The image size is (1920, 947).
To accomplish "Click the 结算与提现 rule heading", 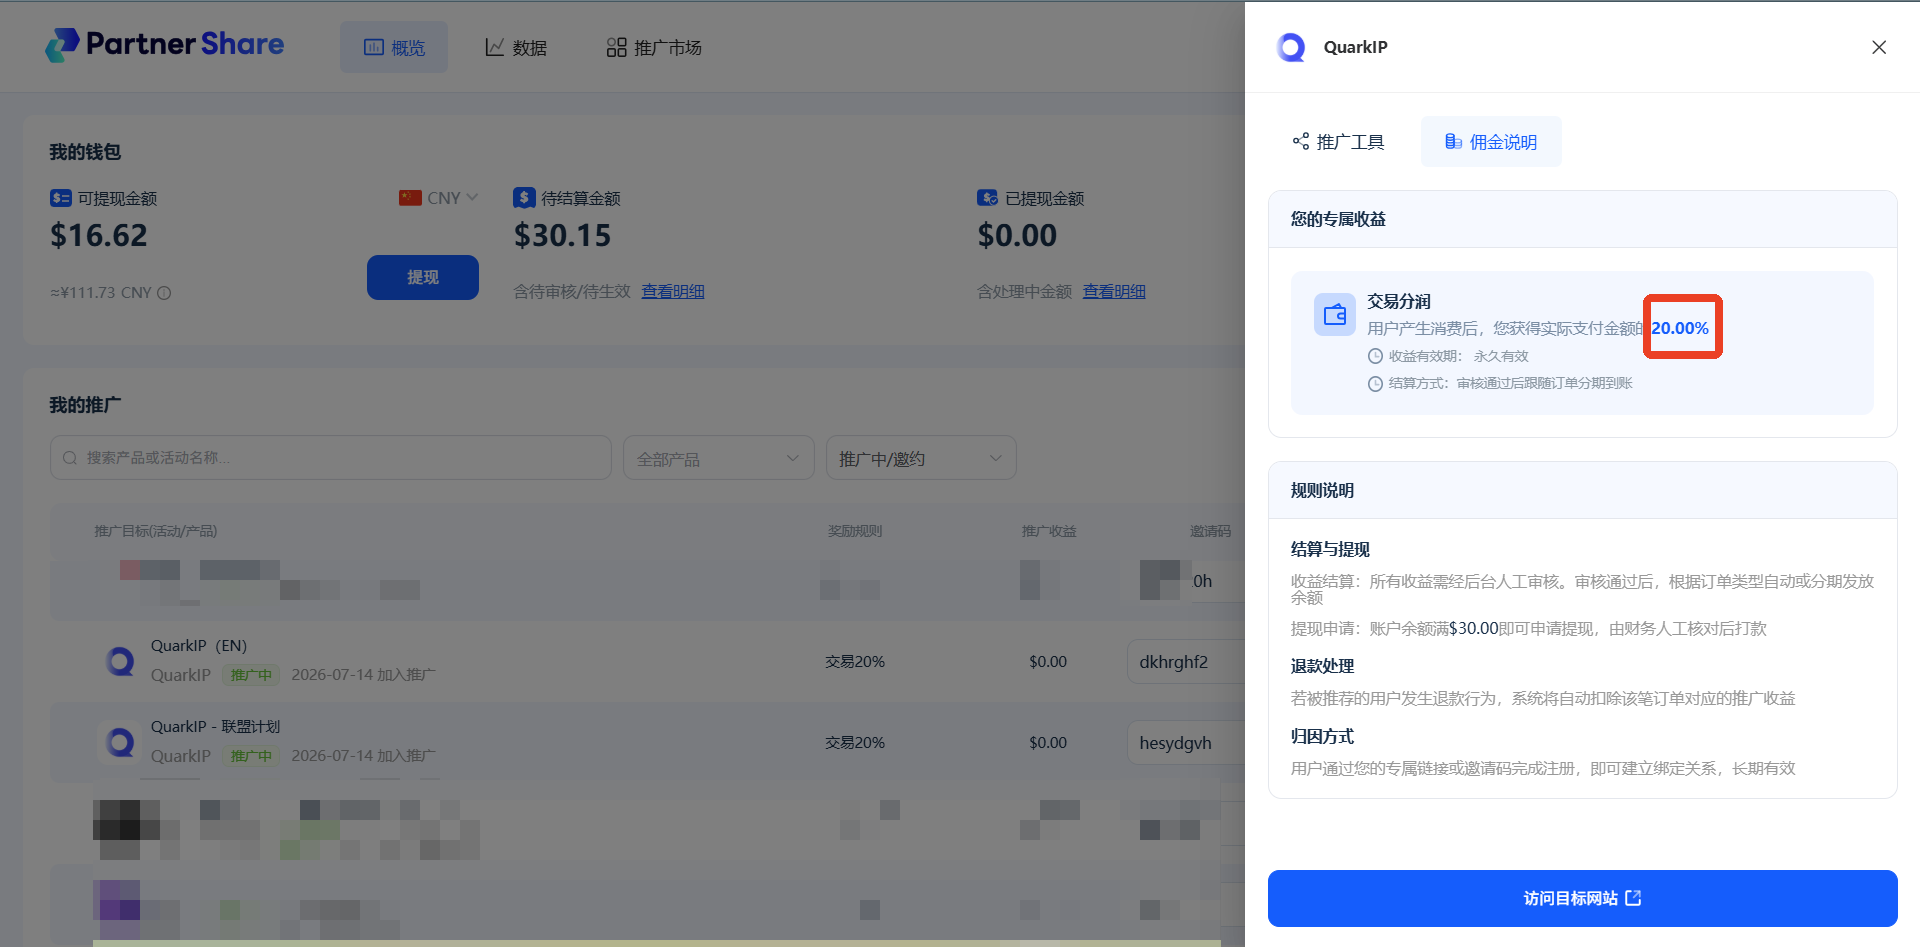I will coord(1330,549).
